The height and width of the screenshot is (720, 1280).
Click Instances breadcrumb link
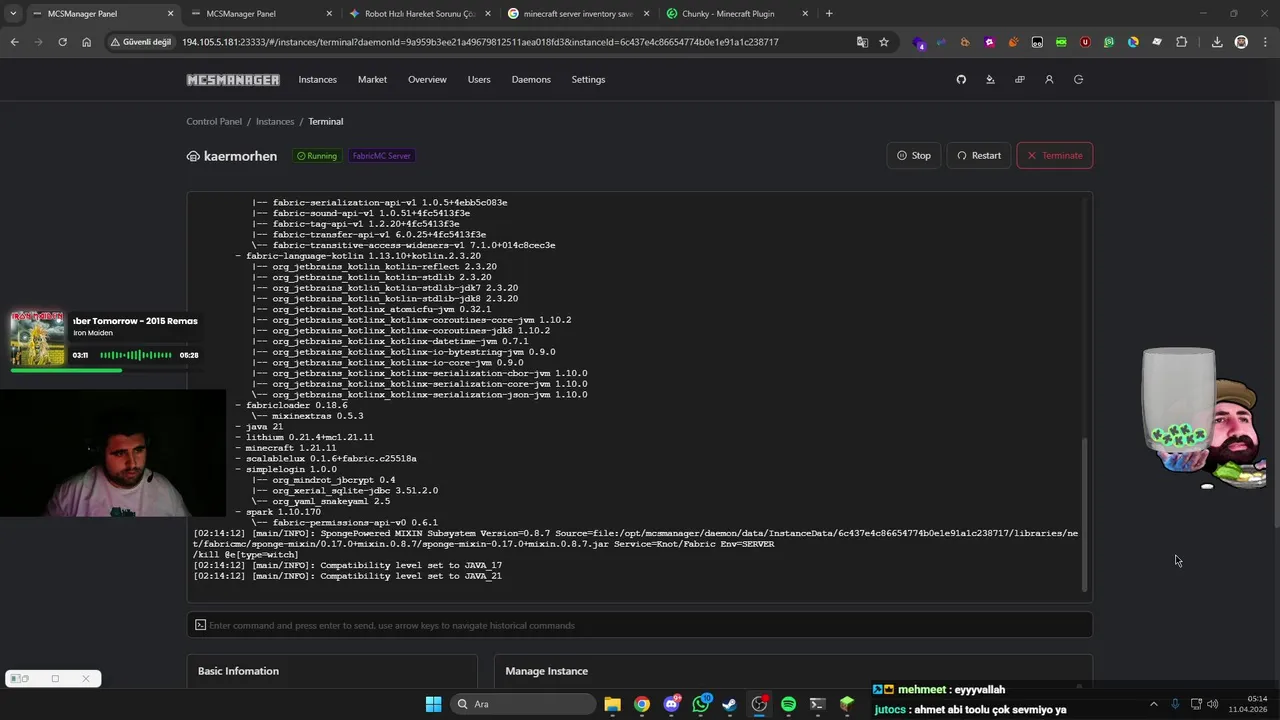[x=275, y=121]
